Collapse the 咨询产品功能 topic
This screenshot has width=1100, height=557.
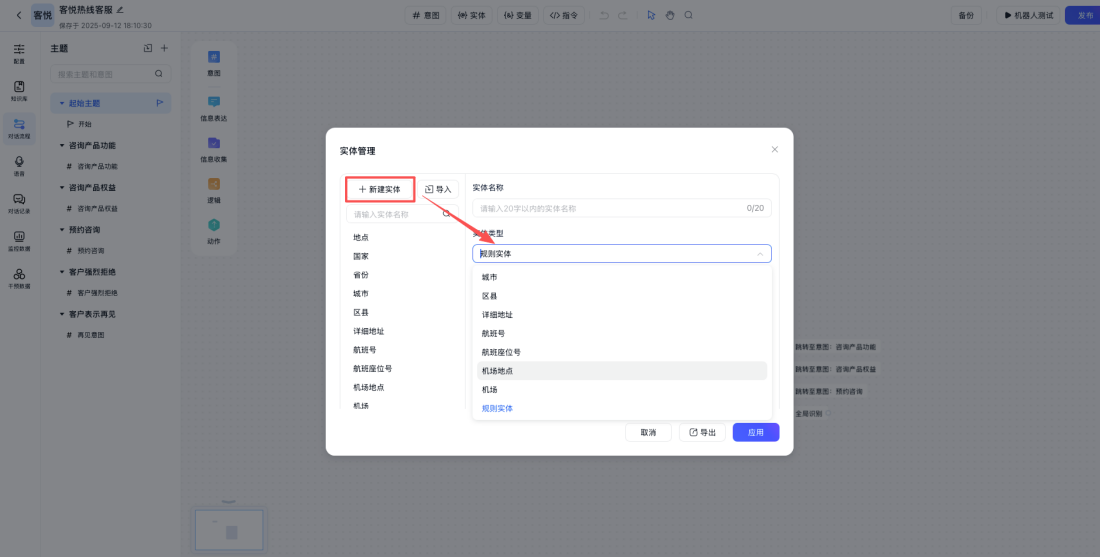coord(62,145)
